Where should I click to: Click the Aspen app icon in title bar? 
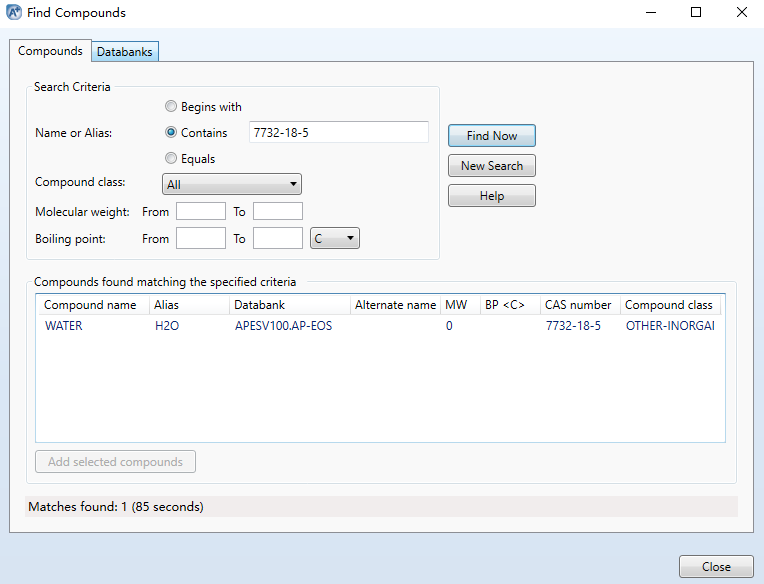click(14, 12)
